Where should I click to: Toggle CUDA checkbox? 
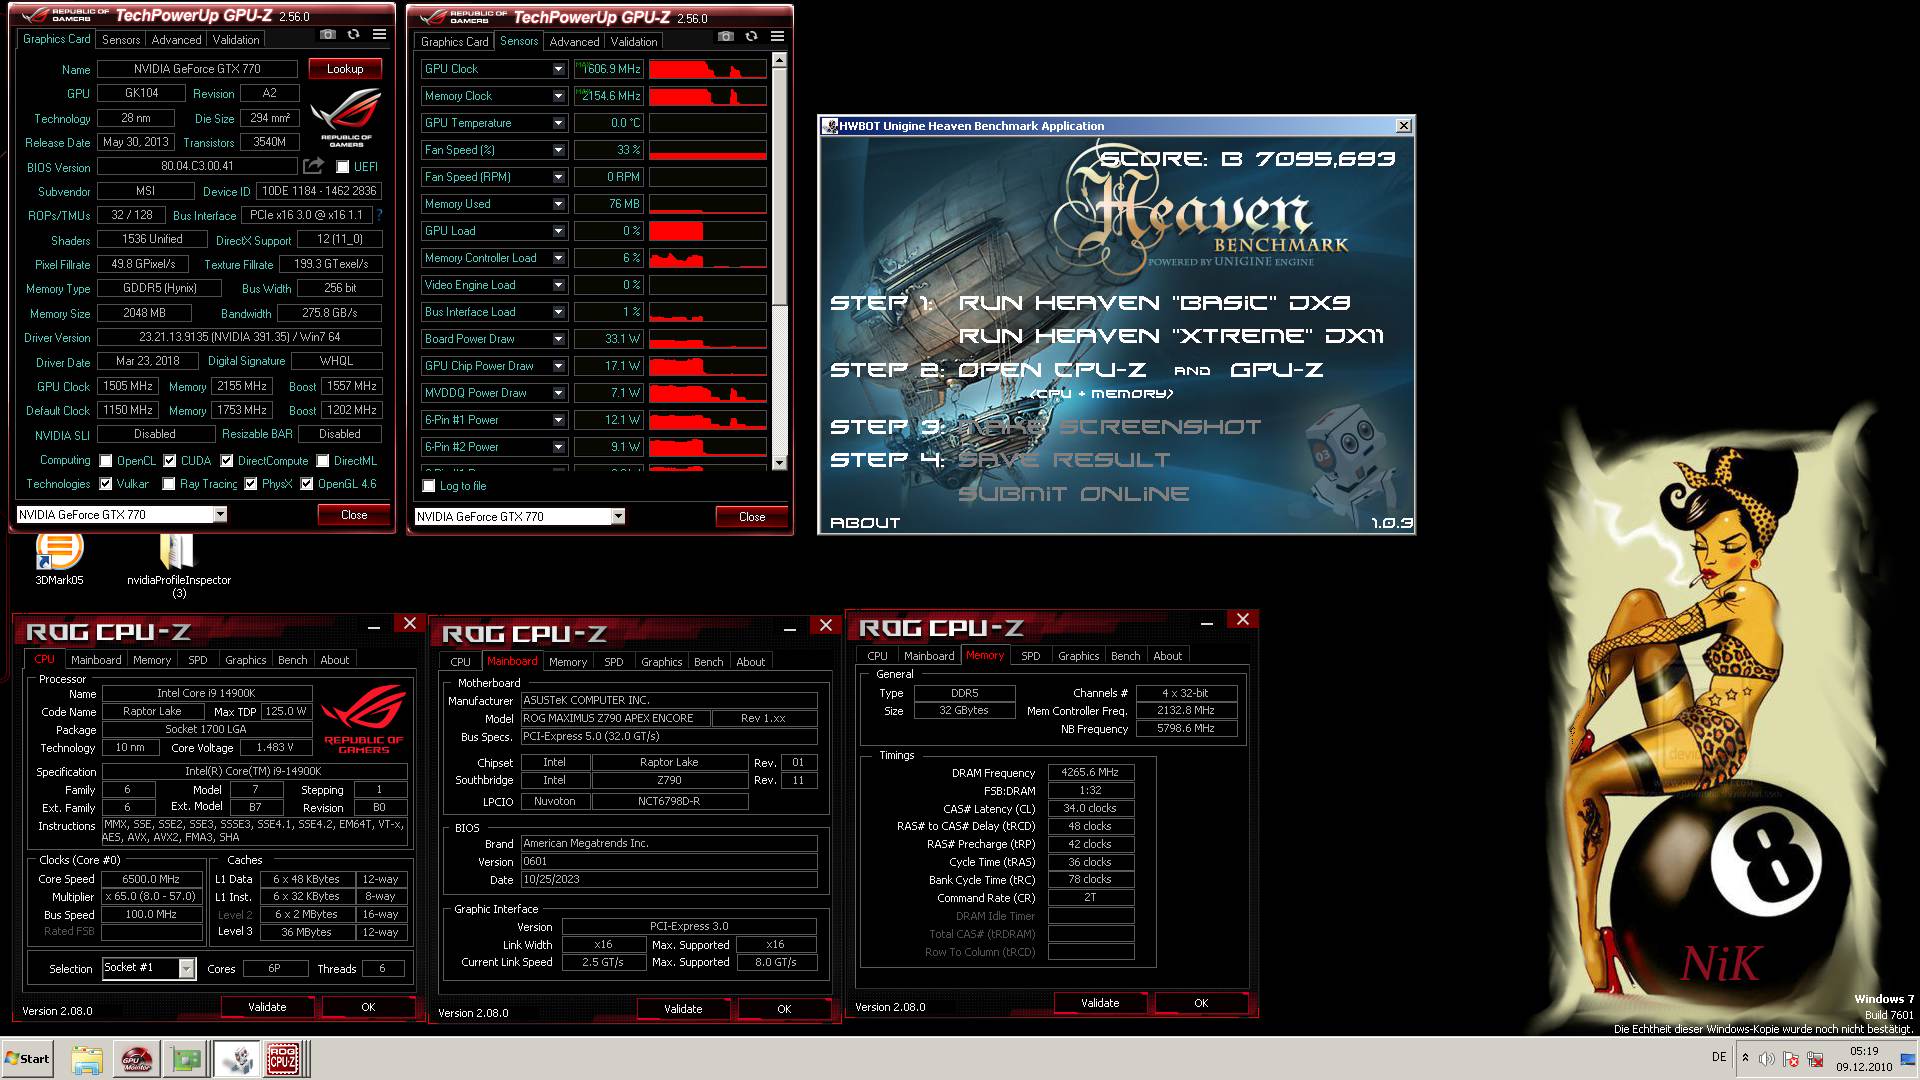170,461
